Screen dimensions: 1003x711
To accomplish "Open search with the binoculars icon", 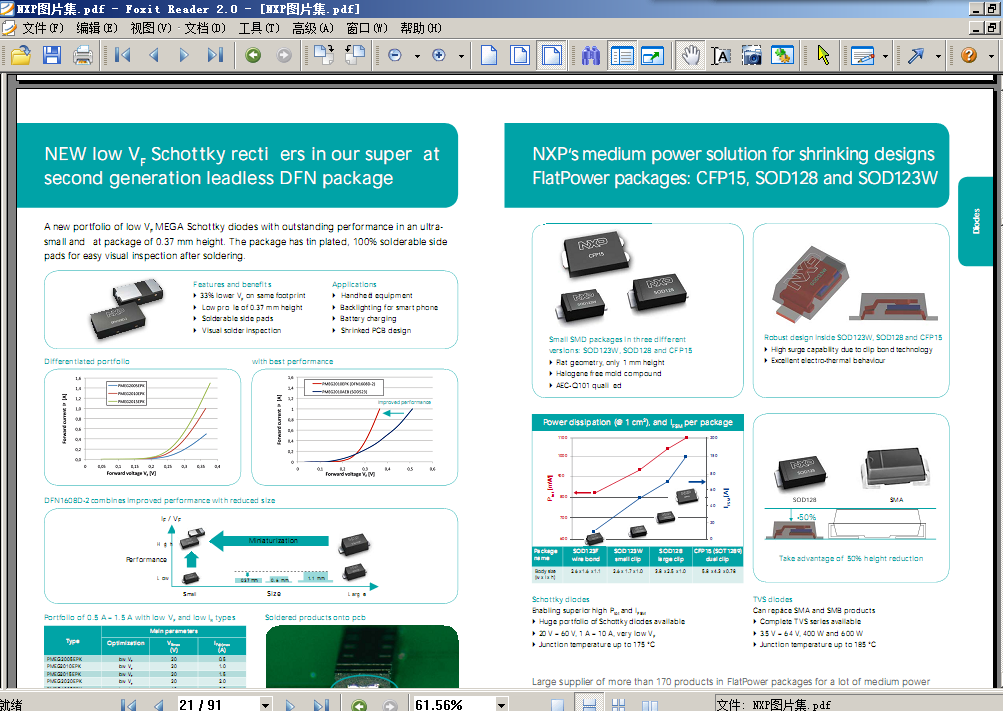I will [x=590, y=56].
